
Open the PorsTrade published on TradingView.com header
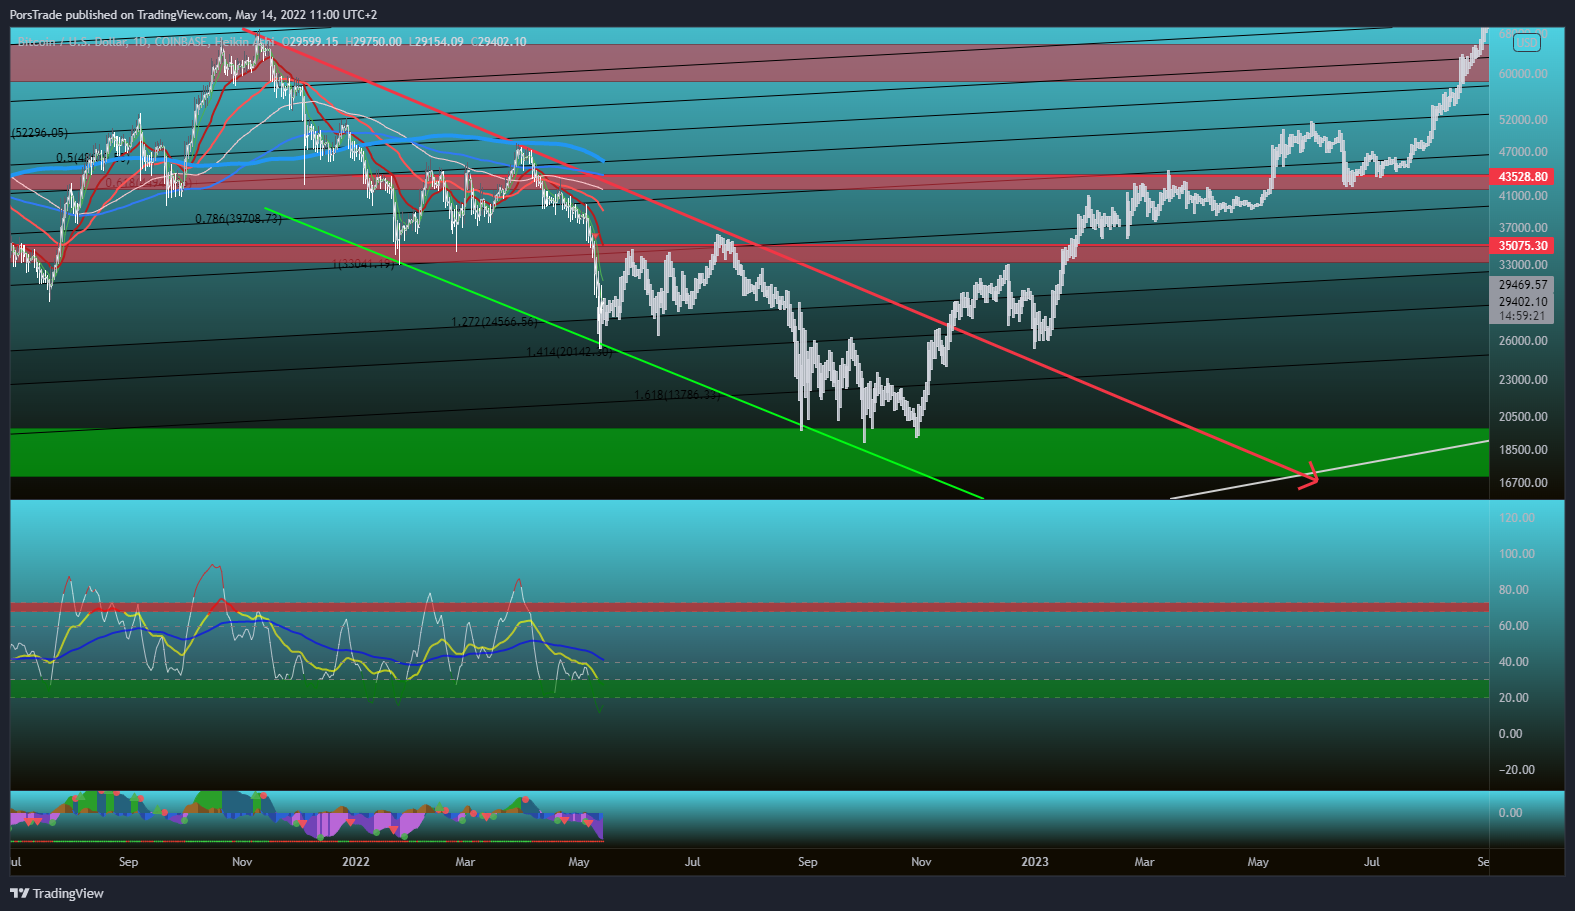[x=193, y=15]
